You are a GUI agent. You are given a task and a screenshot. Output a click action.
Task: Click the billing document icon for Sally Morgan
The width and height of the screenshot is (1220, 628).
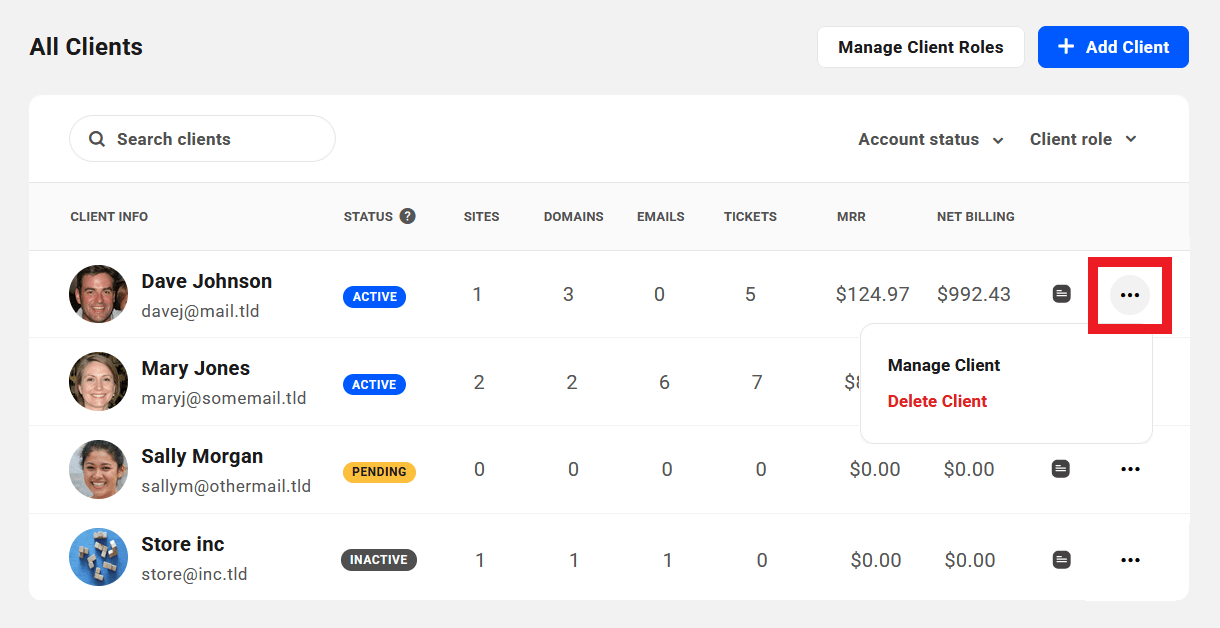[x=1062, y=468]
